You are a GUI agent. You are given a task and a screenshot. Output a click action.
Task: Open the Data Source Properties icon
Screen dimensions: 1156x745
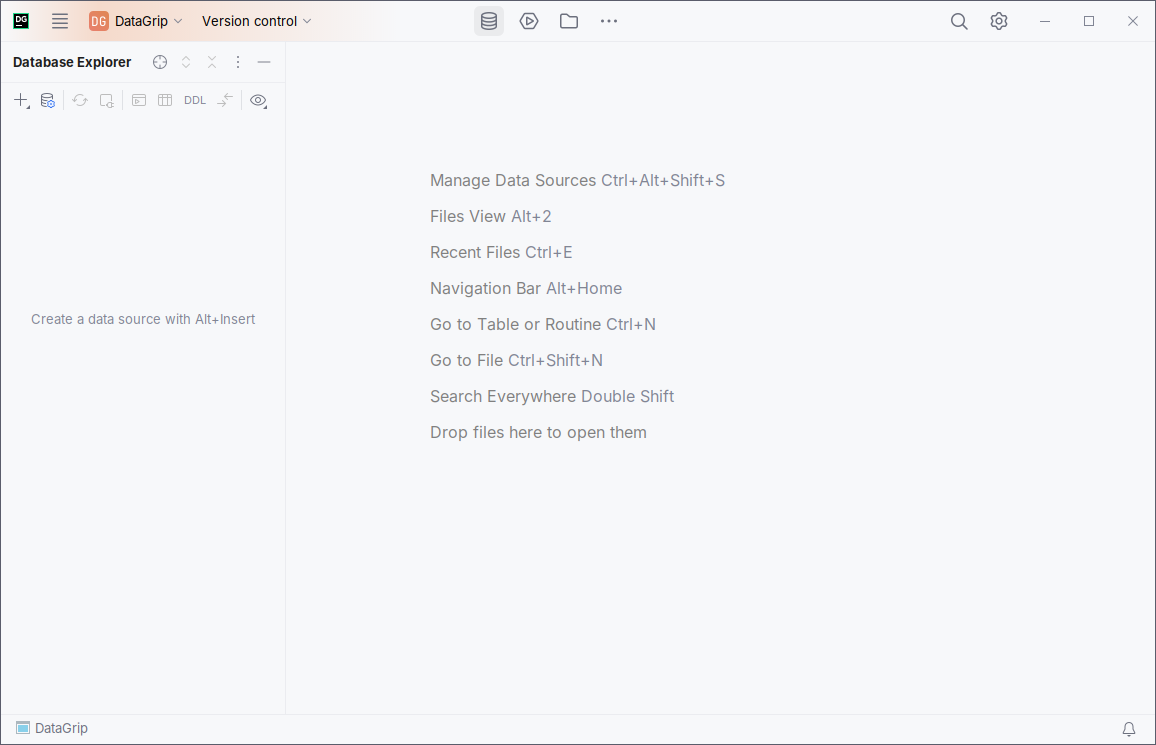click(x=47, y=100)
